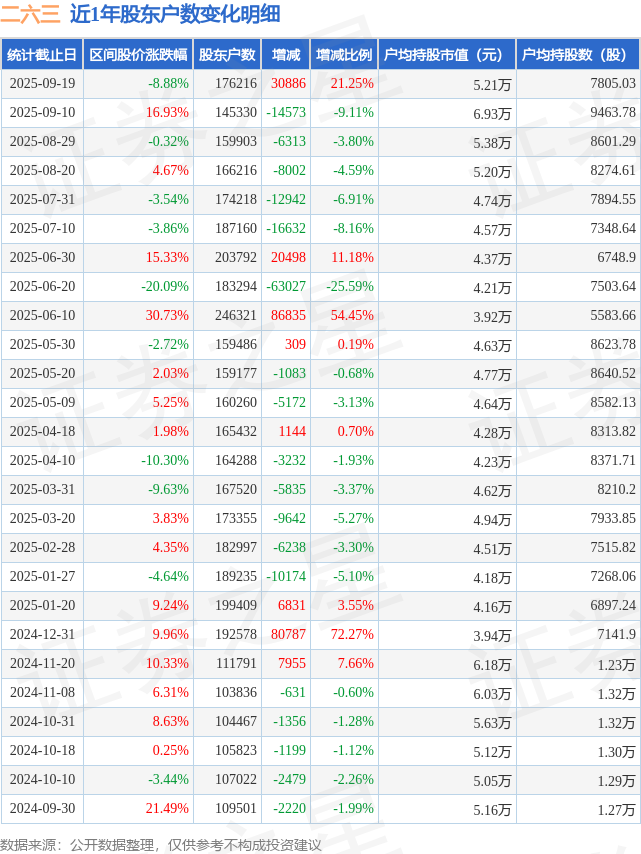The image size is (641, 854).
Task: Click the 户均持股市值（元） column header
Action: click(x=446, y=55)
